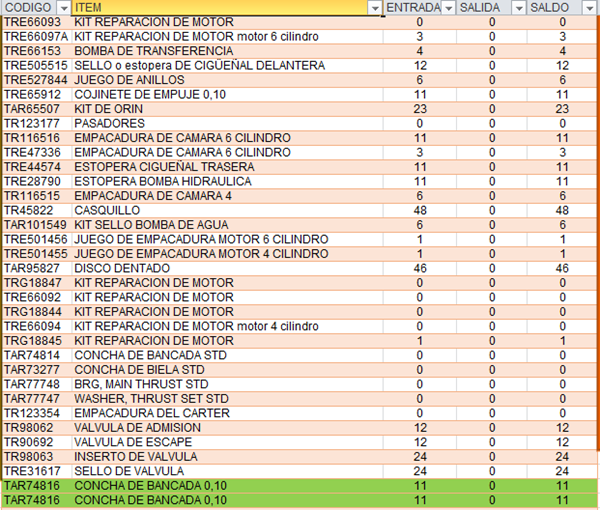This screenshot has width=600, height=510.
Task: Click code cell TAR65507
Action: point(37,109)
